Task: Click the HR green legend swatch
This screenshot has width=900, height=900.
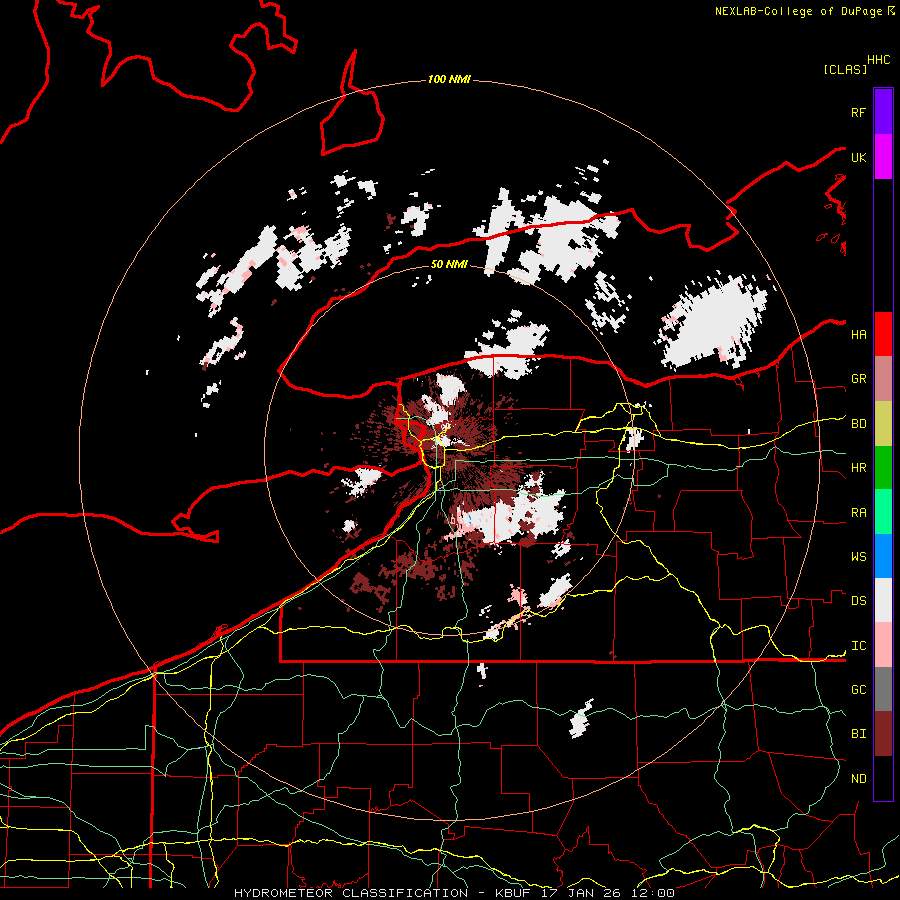Action: (883, 468)
